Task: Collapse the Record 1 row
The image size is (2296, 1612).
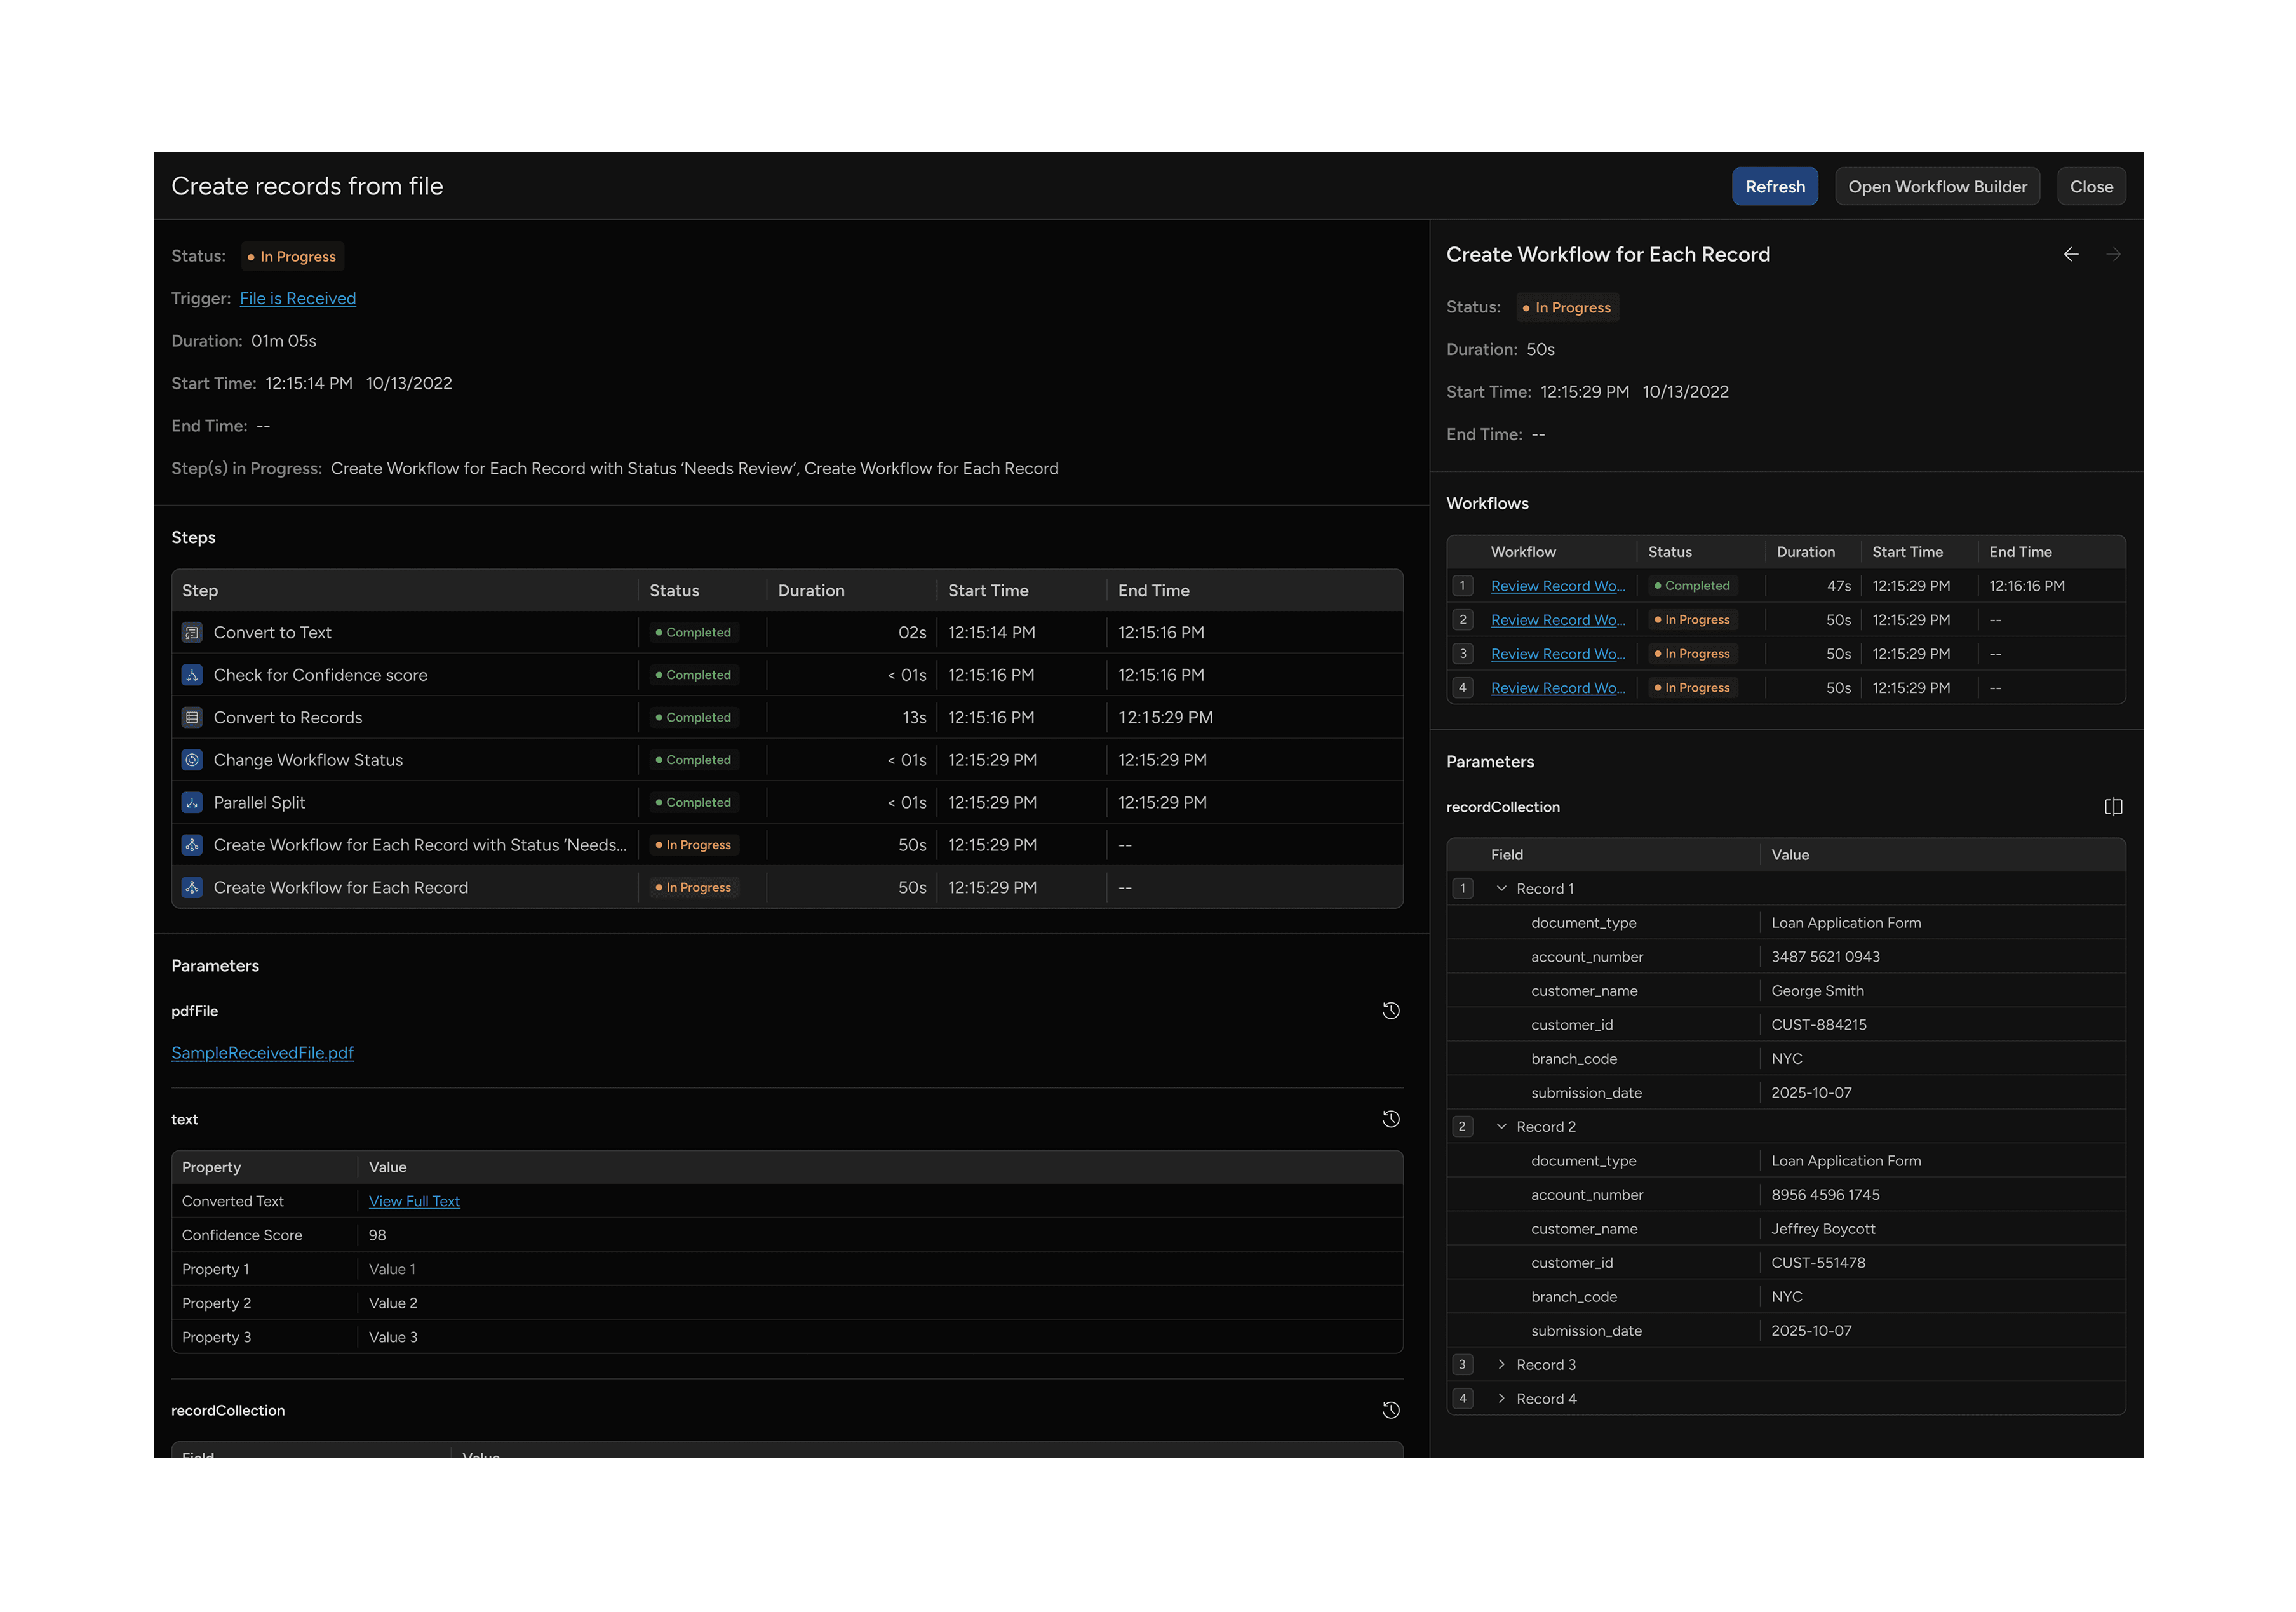Action: [x=1501, y=889]
